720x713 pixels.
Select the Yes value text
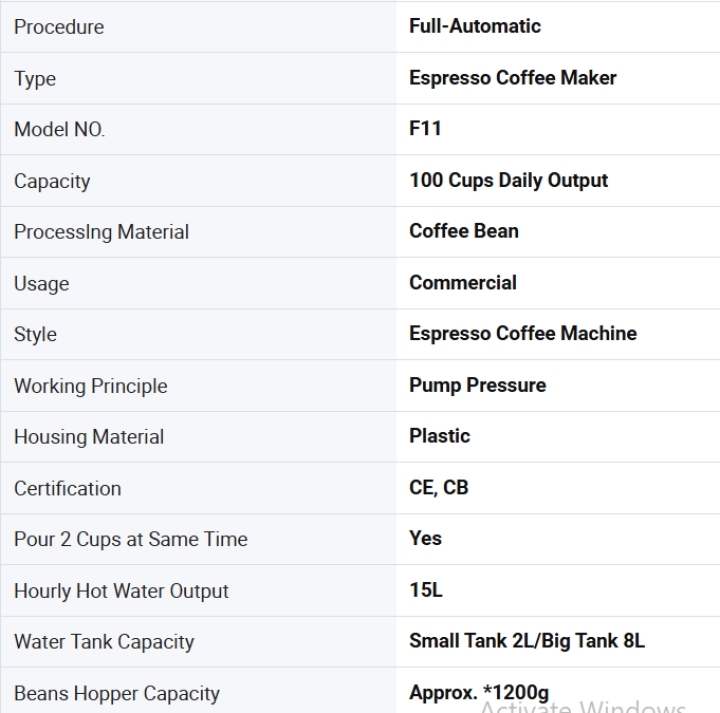(x=425, y=539)
